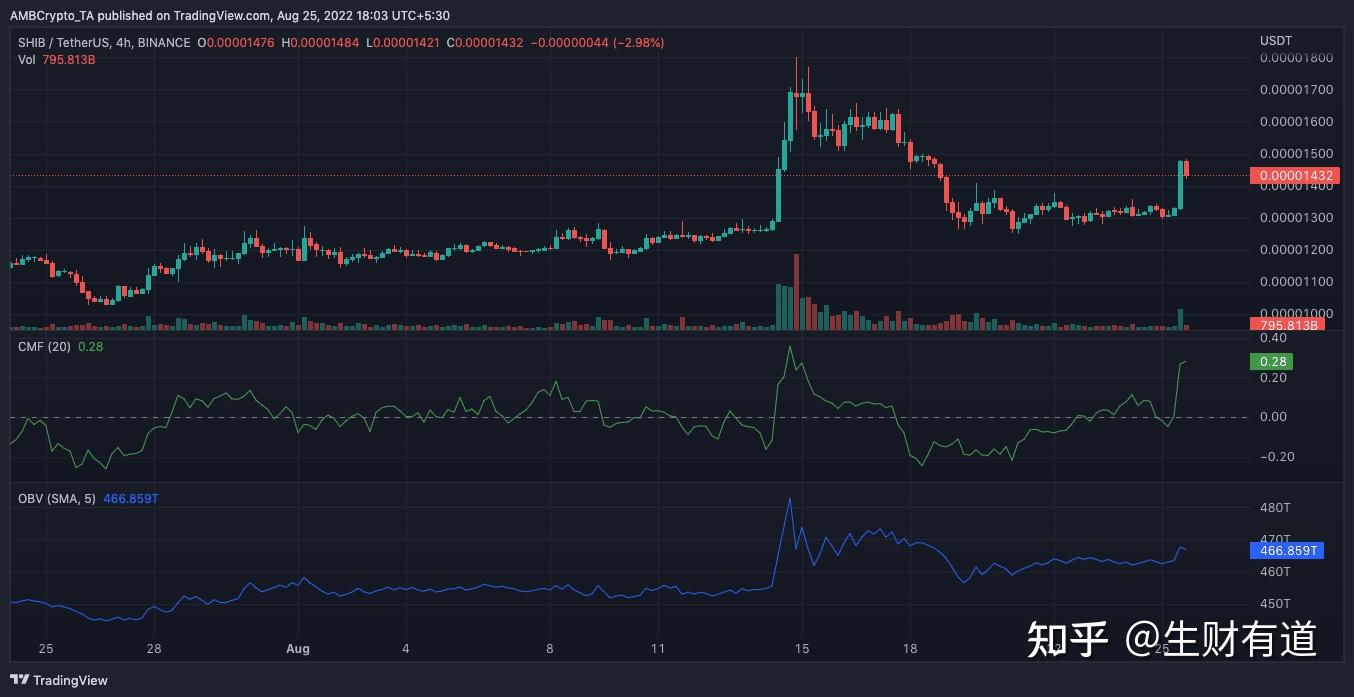
Task: Click the TradingView logo icon
Action: tap(18, 680)
